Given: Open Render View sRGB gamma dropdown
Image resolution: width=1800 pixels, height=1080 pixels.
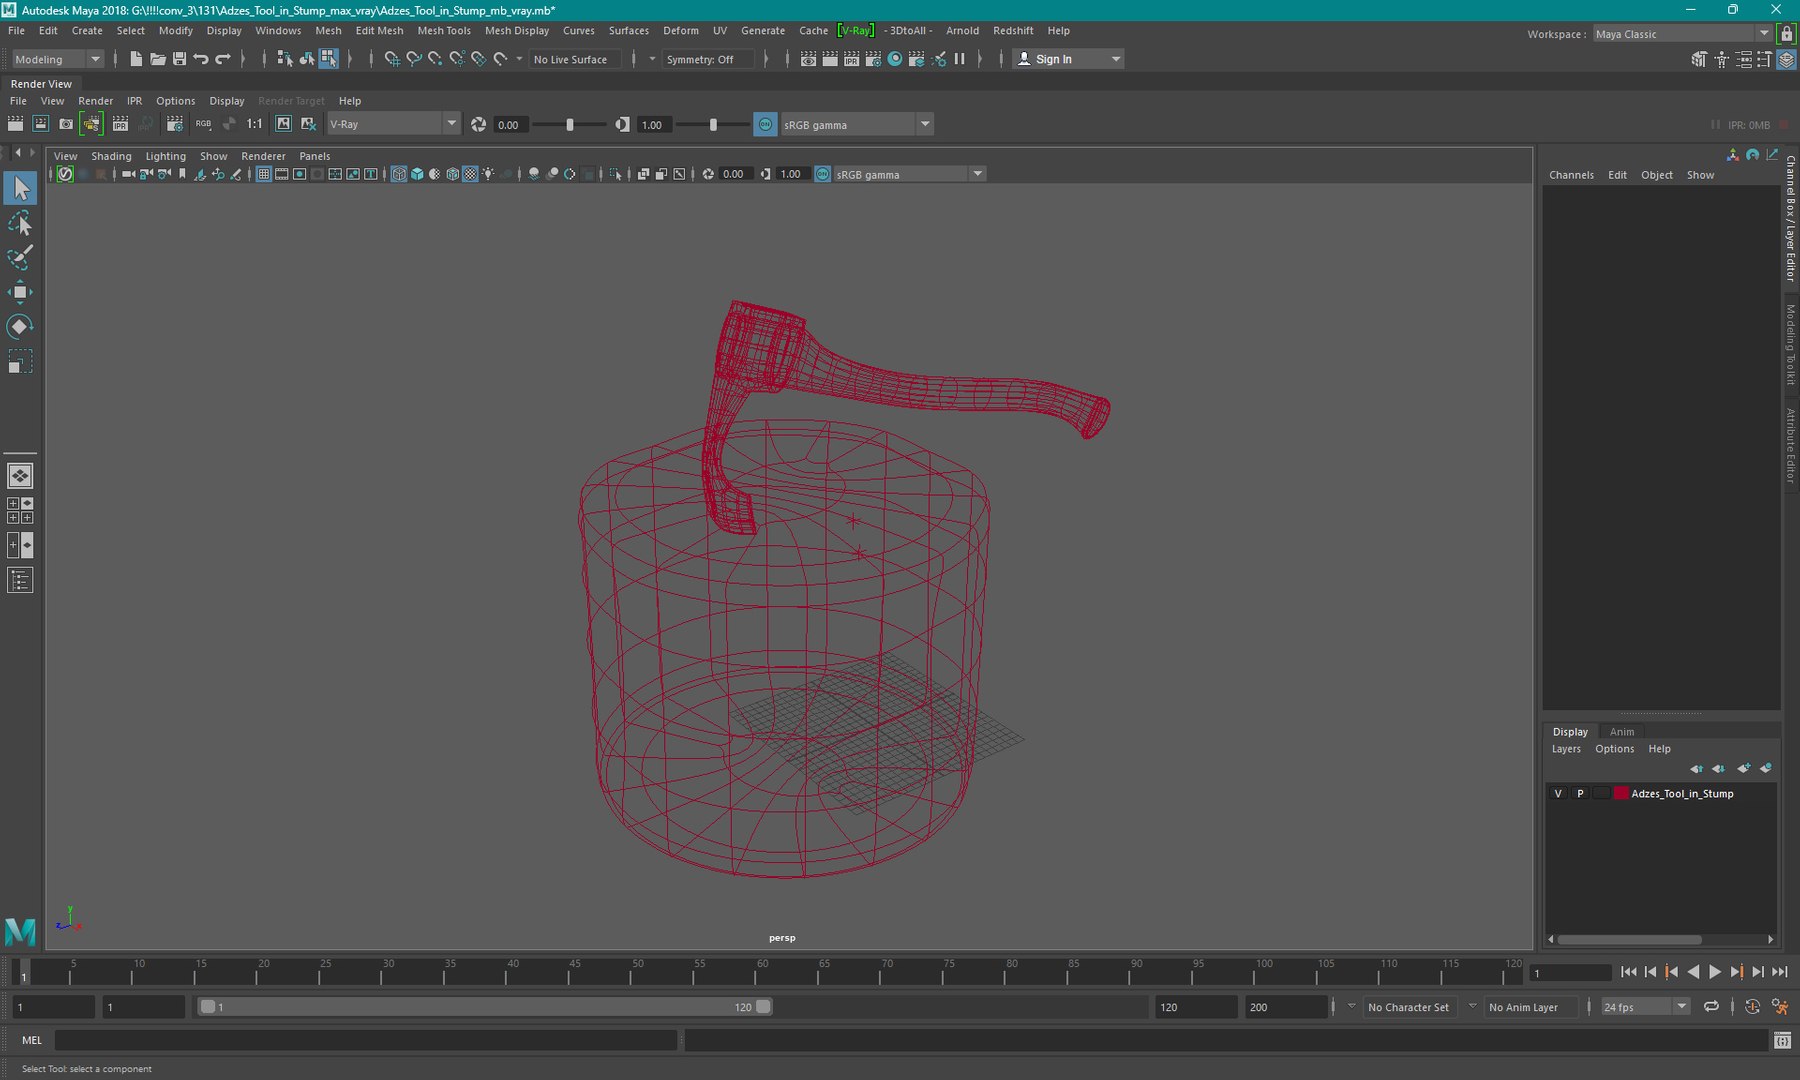Looking at the screenshot, I should (856, 124).
